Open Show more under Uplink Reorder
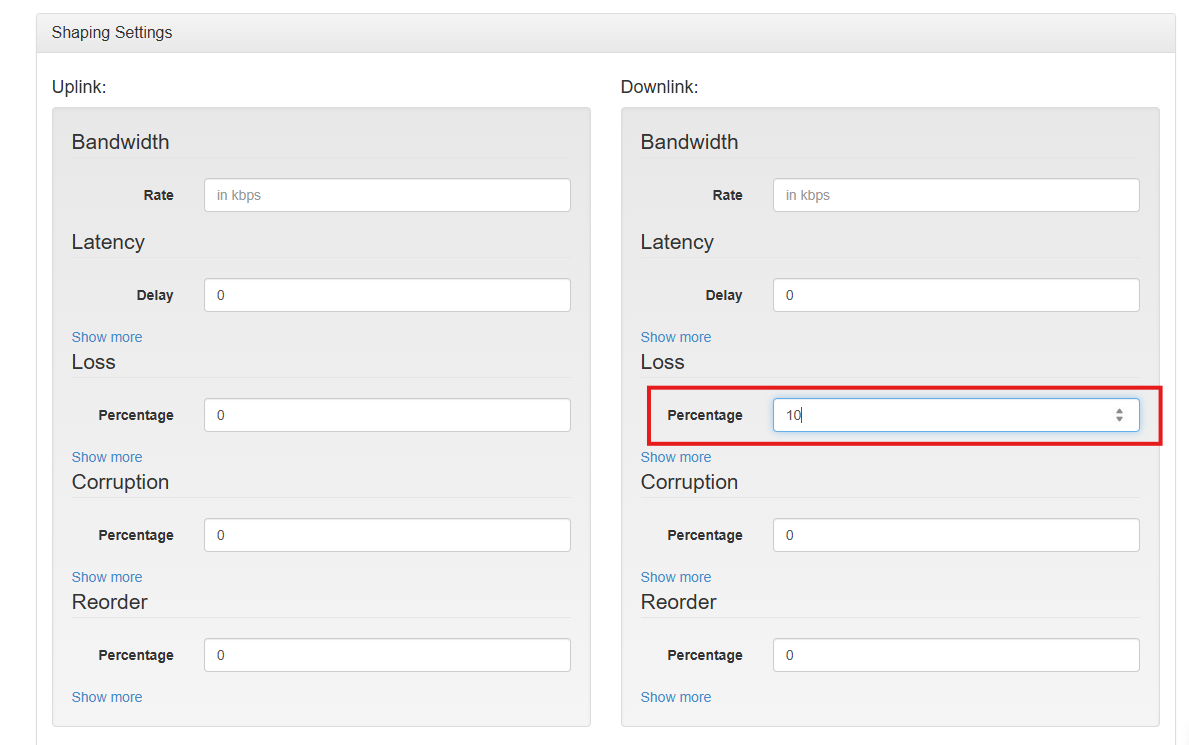Image resolution: width=1189 pixels, height=745 pixels. pos(107,697)
